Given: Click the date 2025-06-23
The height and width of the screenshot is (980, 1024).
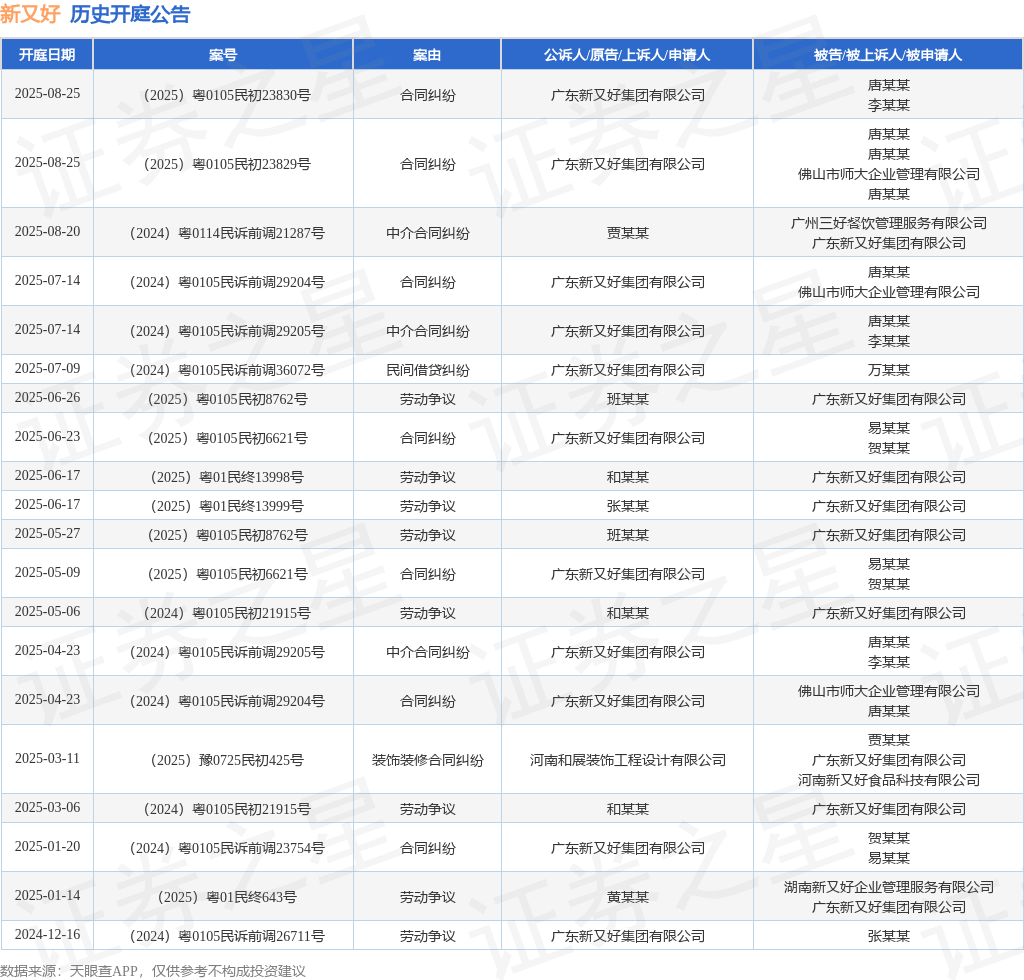Looking at the screenshot, I should pyautogui.click(x=48, y=437).
